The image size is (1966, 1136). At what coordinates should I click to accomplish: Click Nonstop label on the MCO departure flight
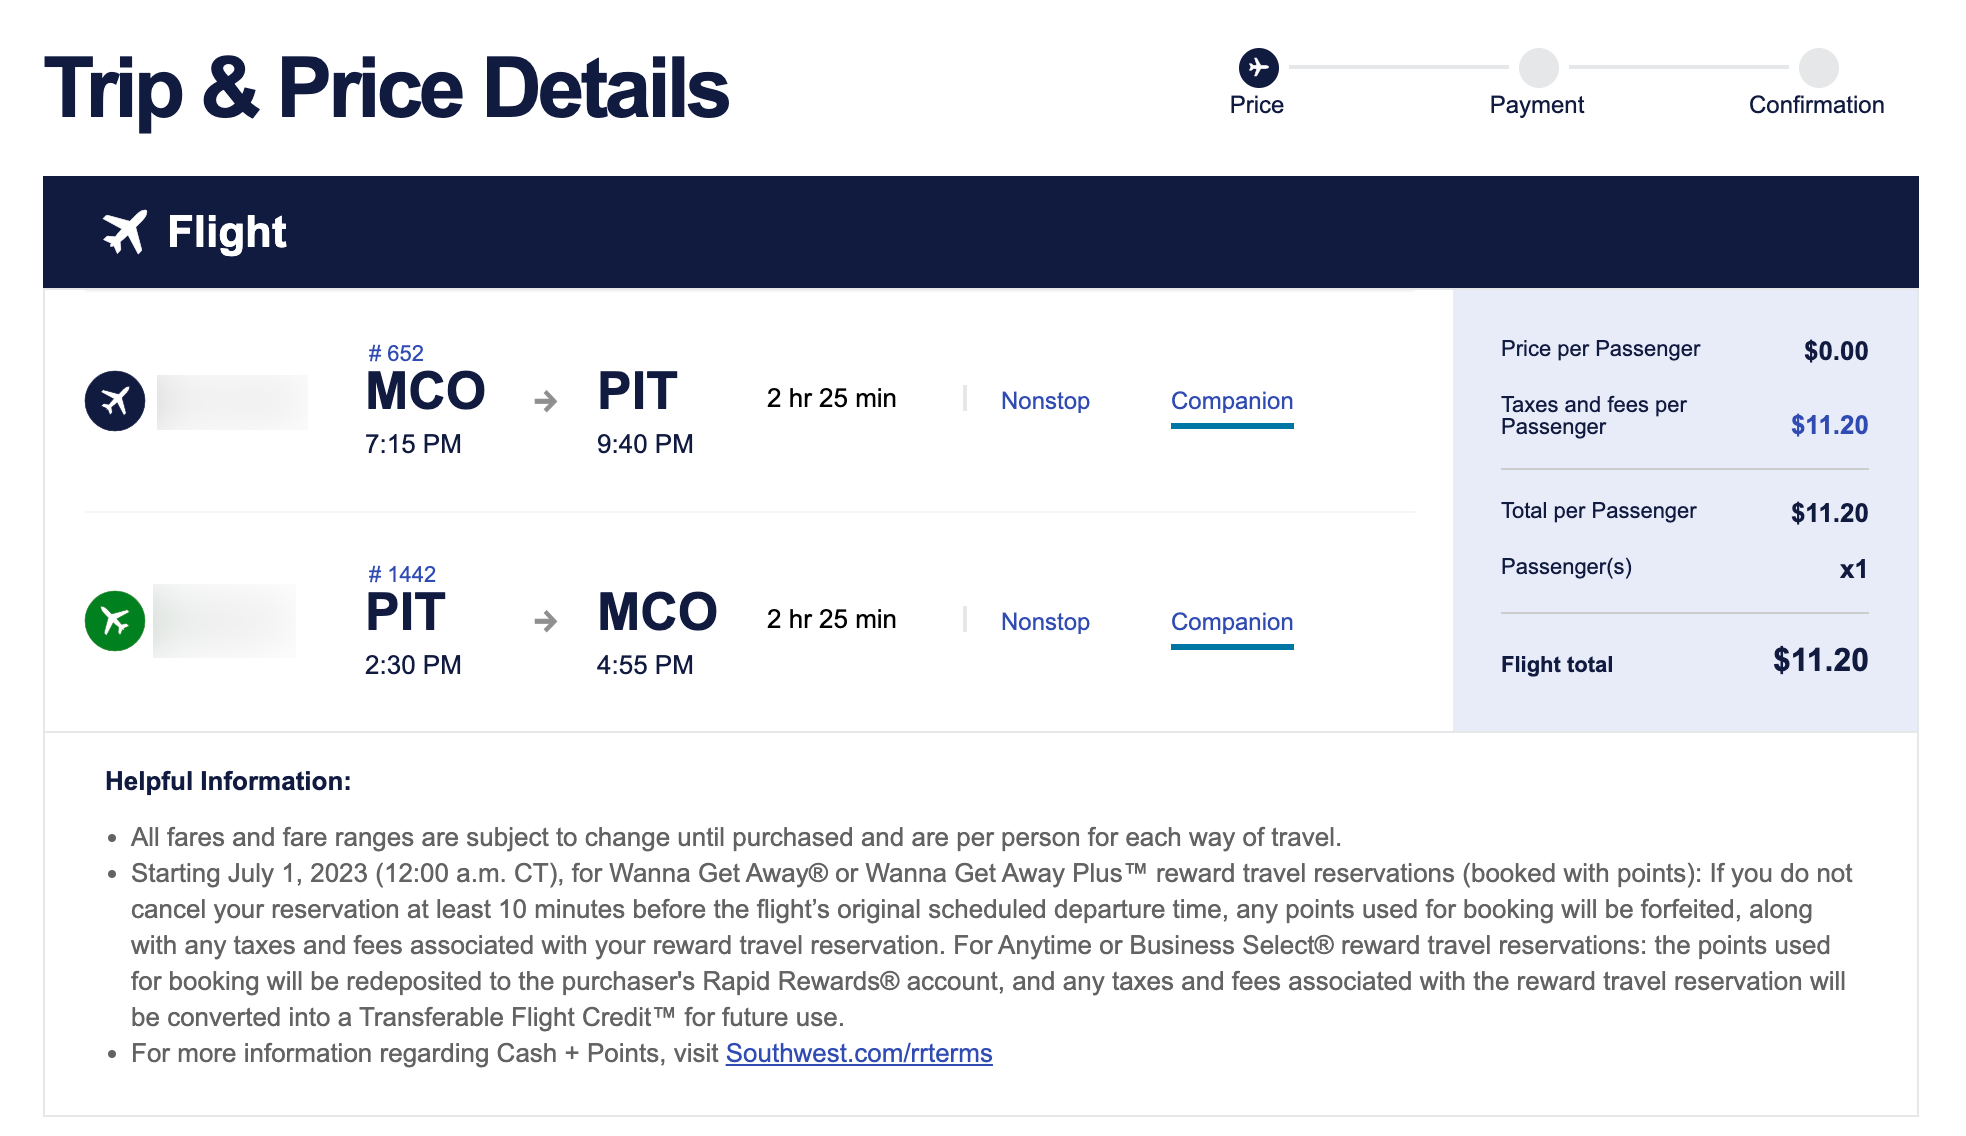[1045, 401]
